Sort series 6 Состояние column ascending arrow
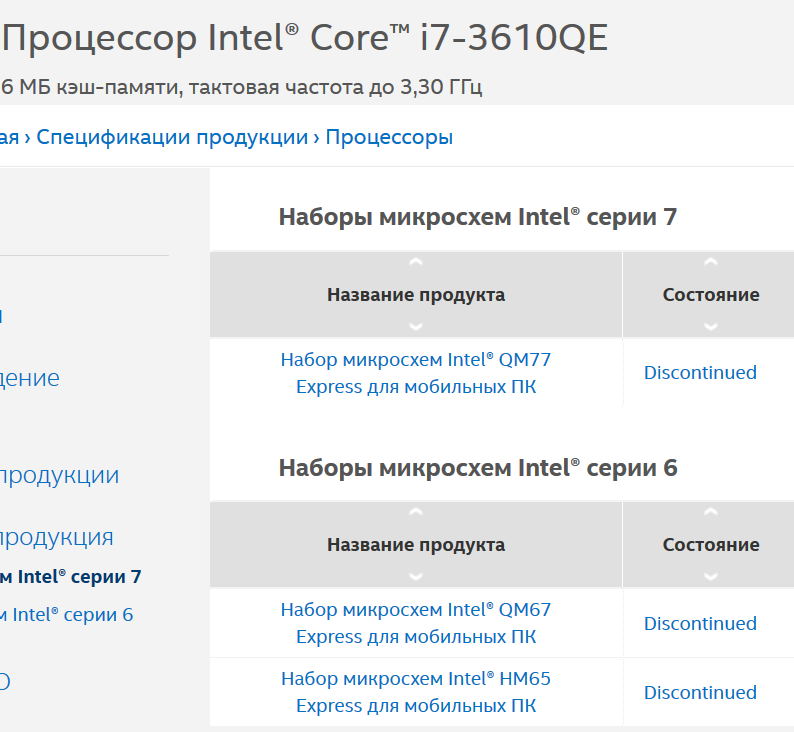794x732 pixels. click(x=710, y=513)
